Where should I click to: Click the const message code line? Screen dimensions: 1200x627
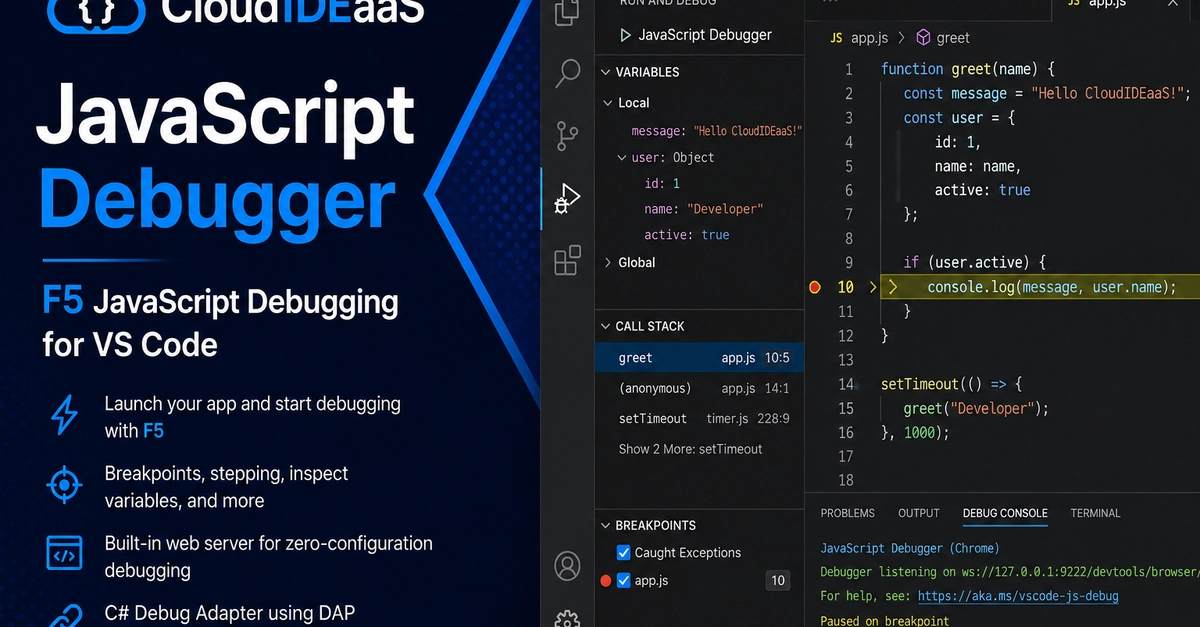pos(1048,94)
